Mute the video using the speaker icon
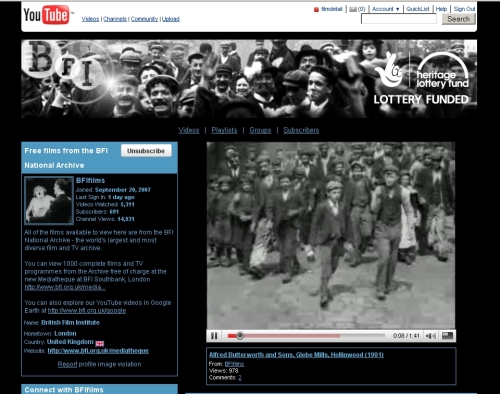 (x=431, y=336)
